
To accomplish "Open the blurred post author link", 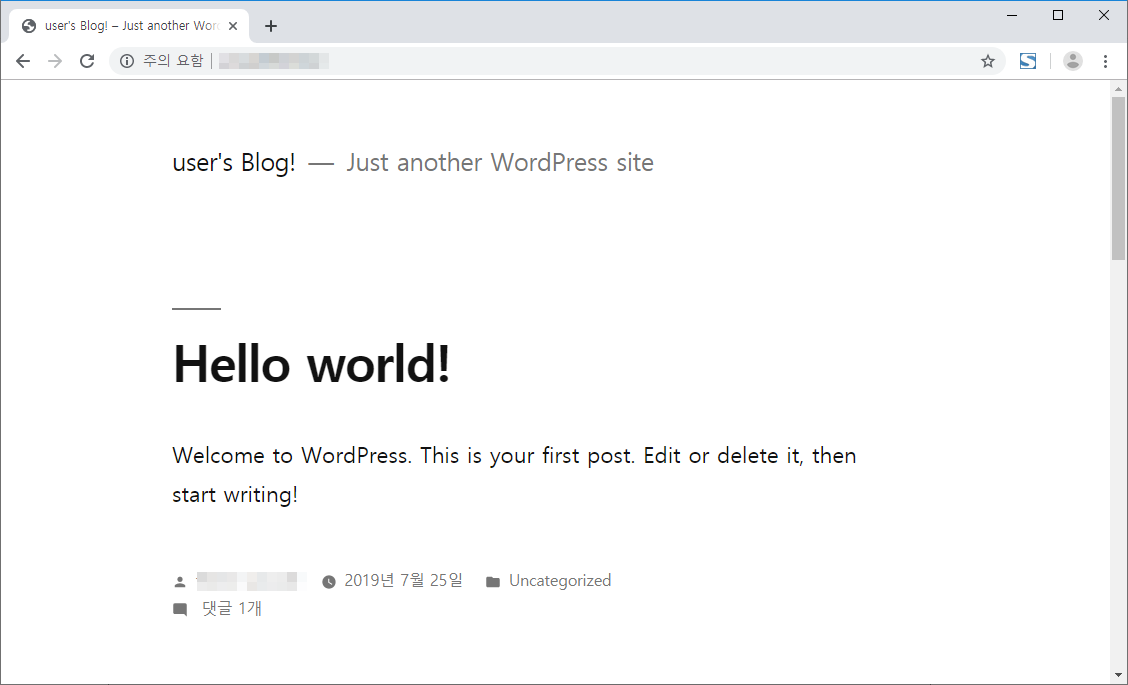I will point(251,581).
